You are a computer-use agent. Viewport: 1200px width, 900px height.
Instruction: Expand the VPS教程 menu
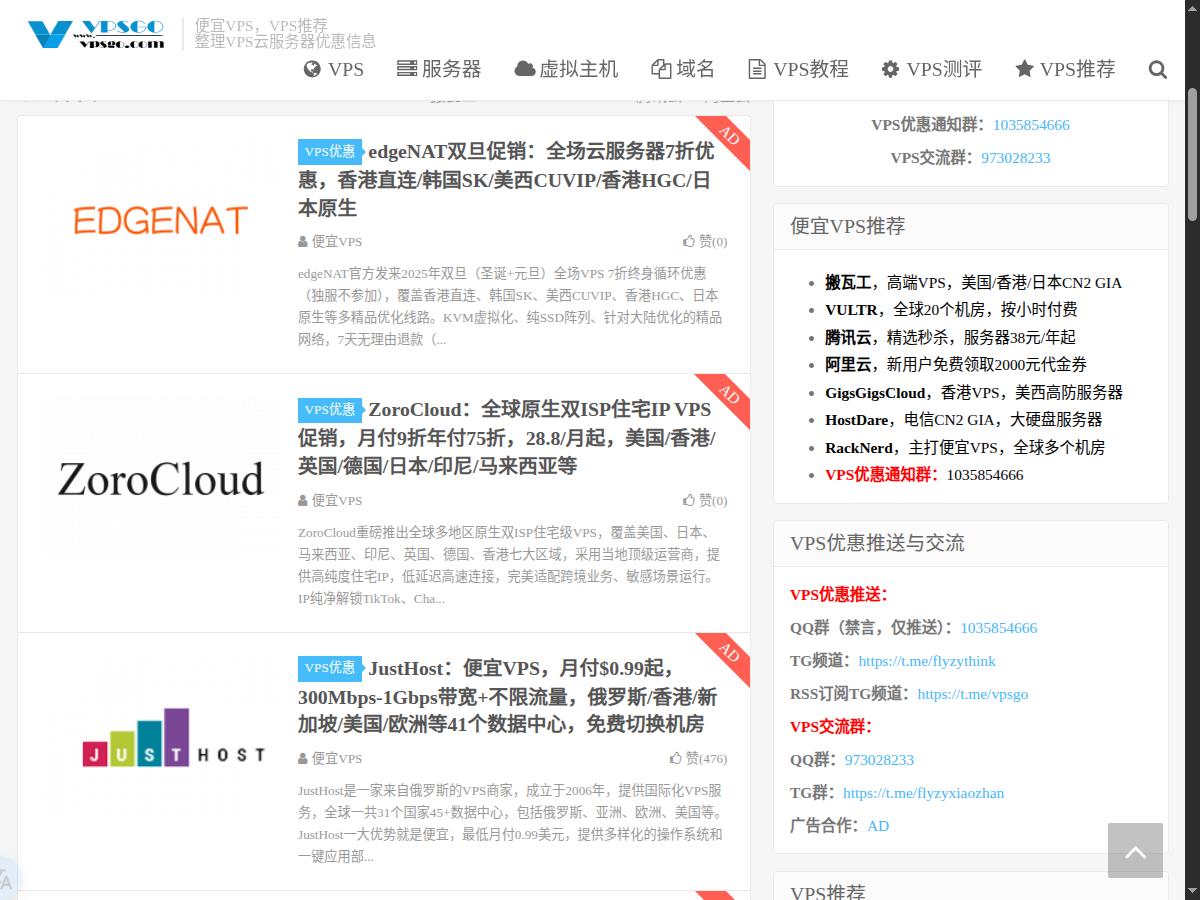798,69
